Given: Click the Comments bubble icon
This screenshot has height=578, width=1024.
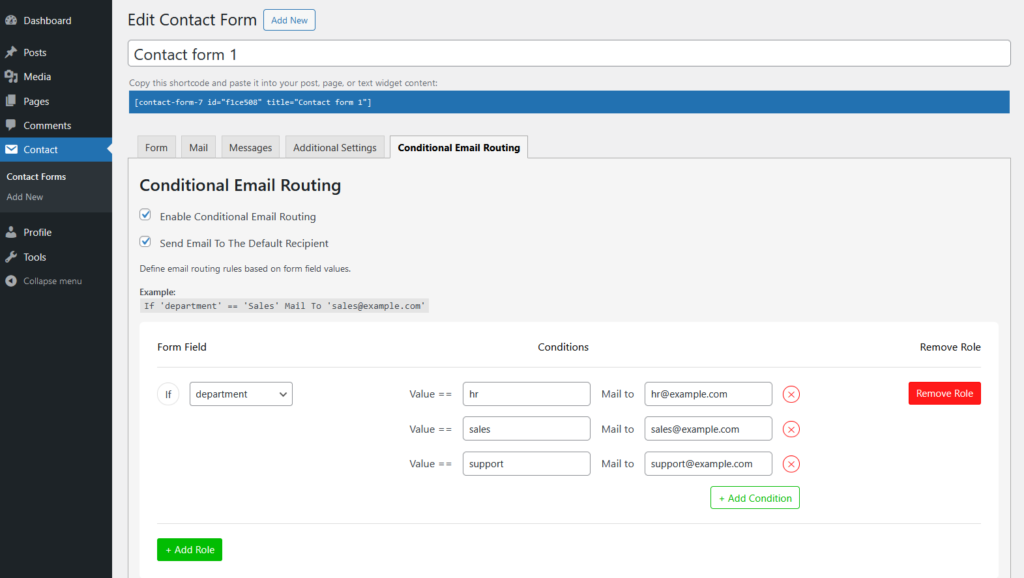Looking at the screenshot, I should (x=11, y=126).
